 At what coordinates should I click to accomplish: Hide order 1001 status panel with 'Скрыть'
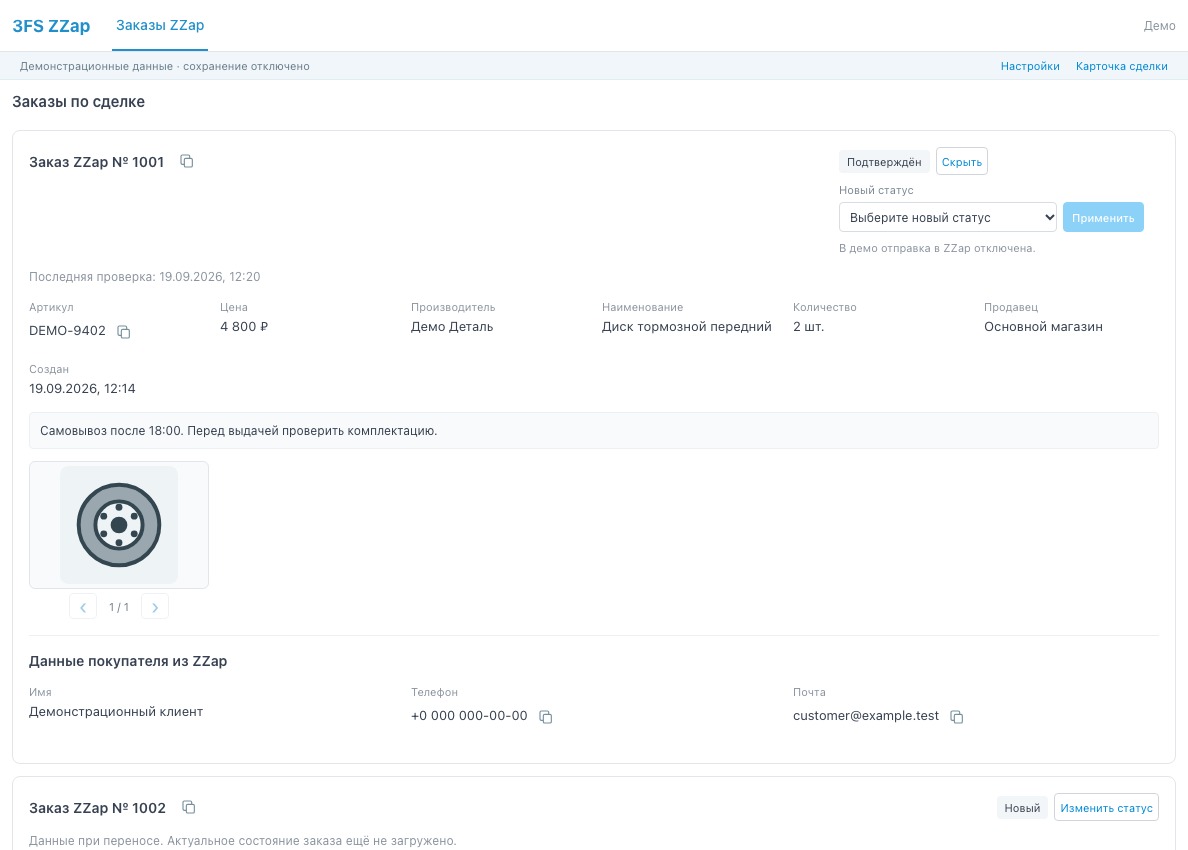[x=961, y=161]
